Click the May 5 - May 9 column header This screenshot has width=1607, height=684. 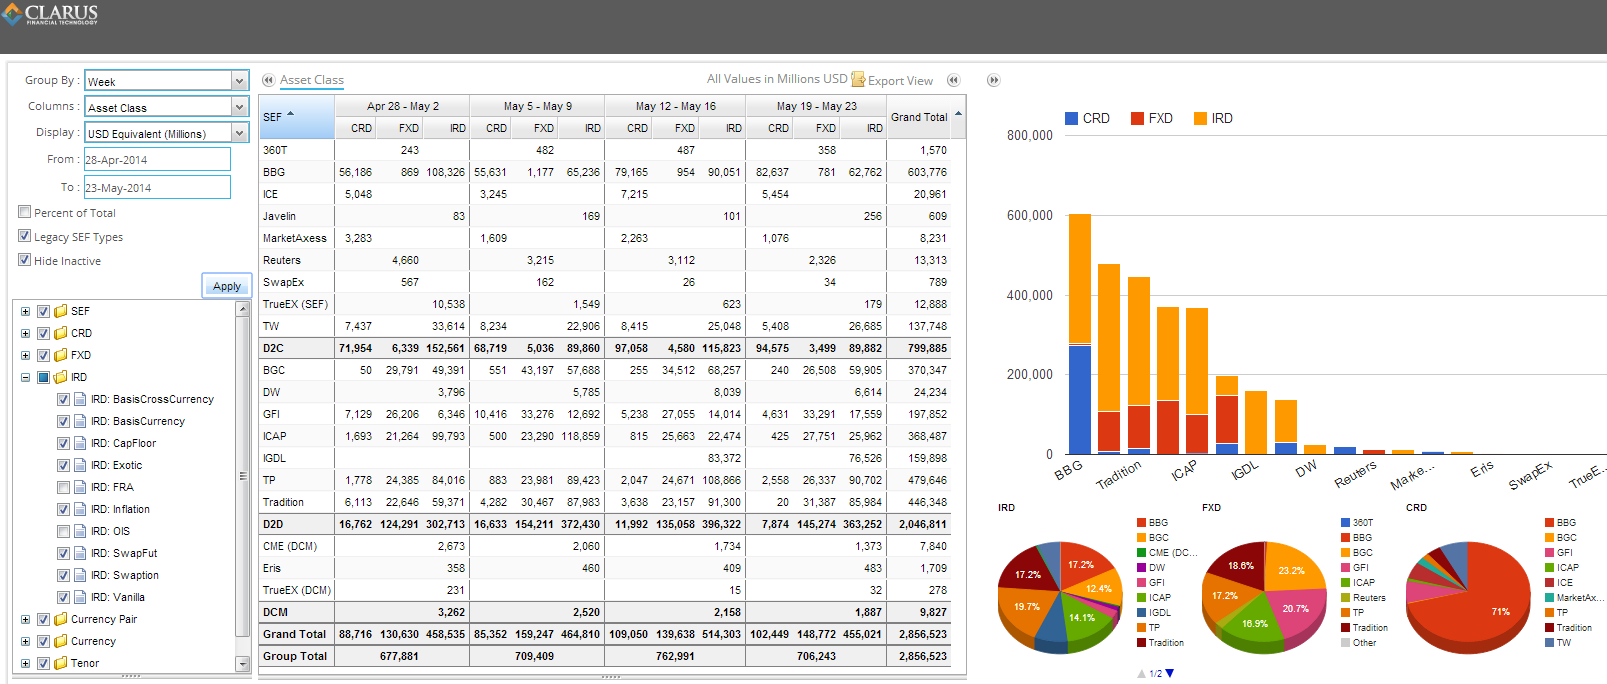pos(538,106)
